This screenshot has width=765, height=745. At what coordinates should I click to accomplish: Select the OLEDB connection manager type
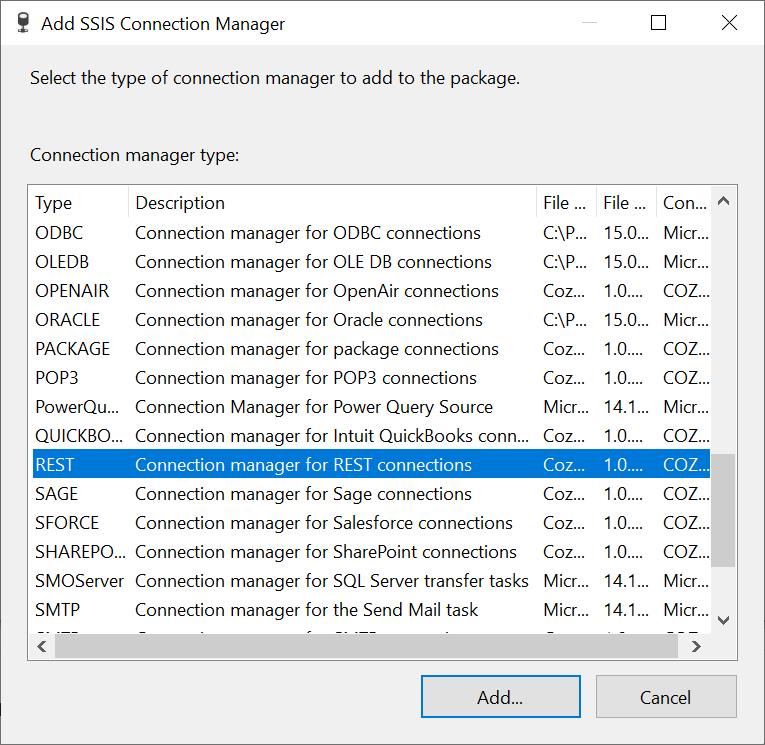tap(65, 262)
